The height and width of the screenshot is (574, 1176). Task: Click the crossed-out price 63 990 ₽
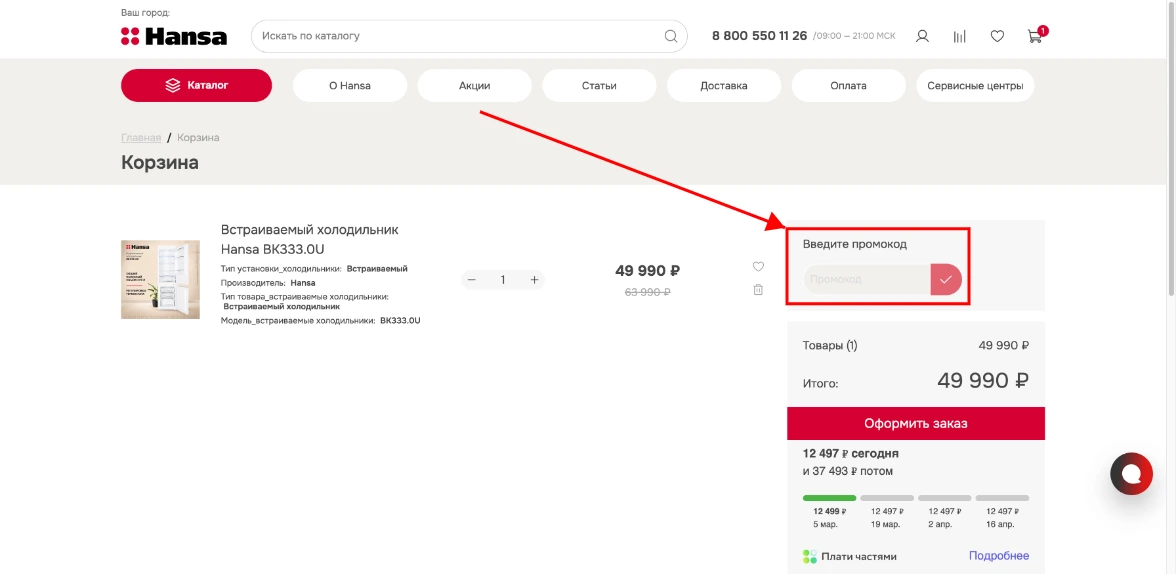(647, 292)
